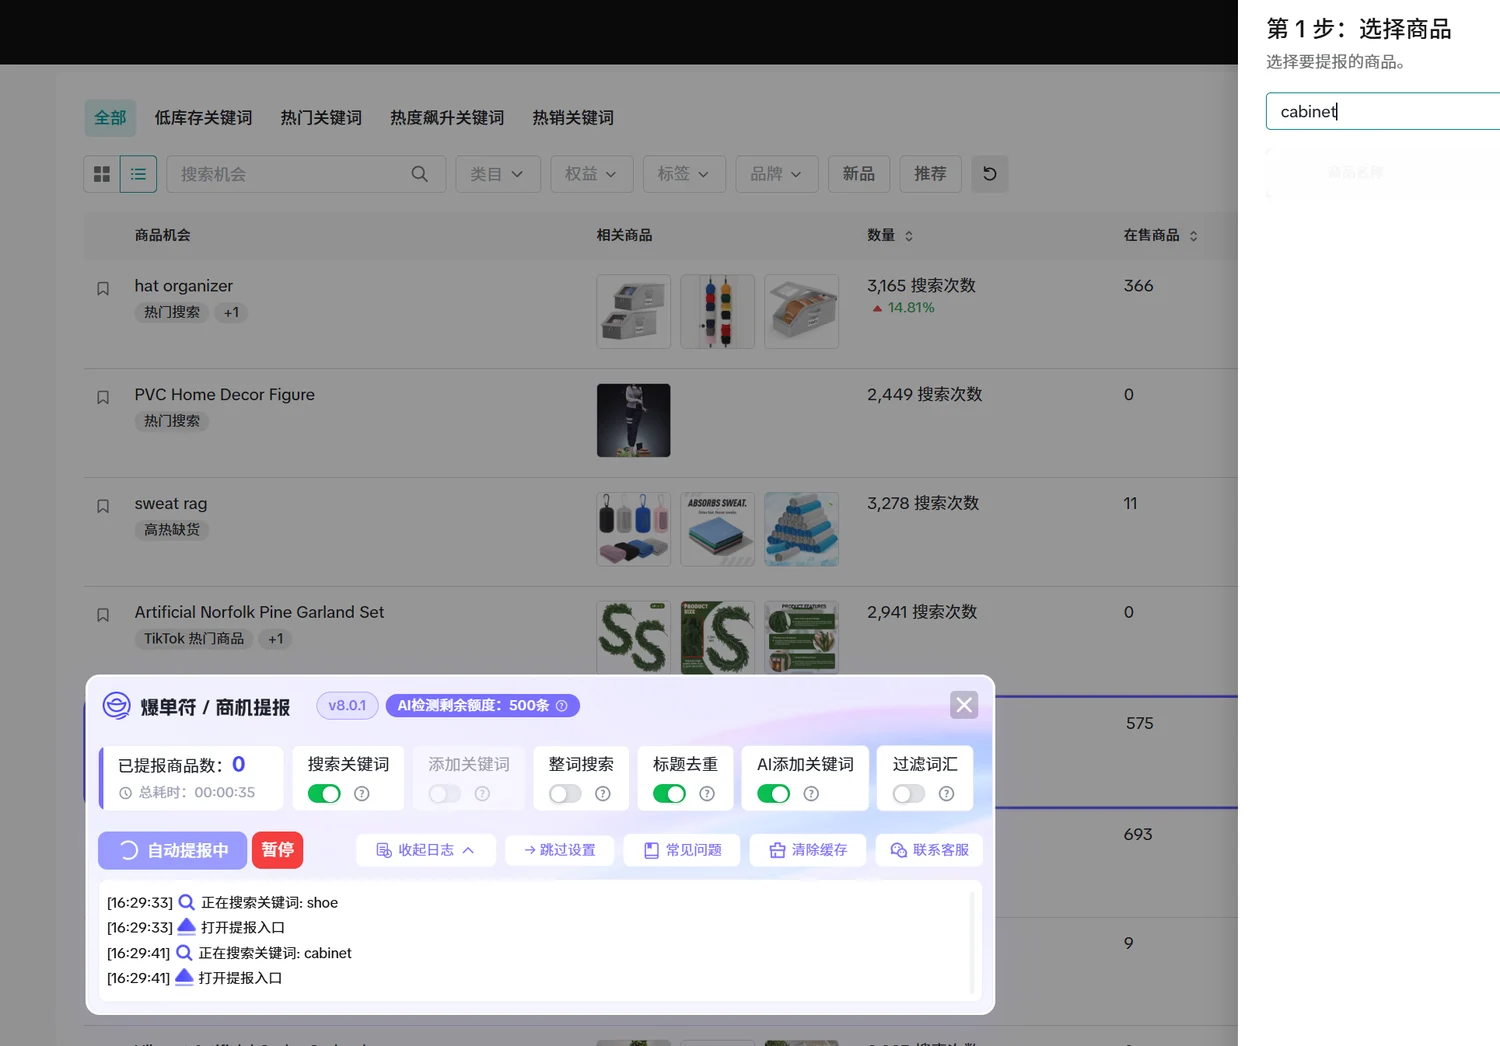Open help icon under 过滤词汇

tap(946, 794)
